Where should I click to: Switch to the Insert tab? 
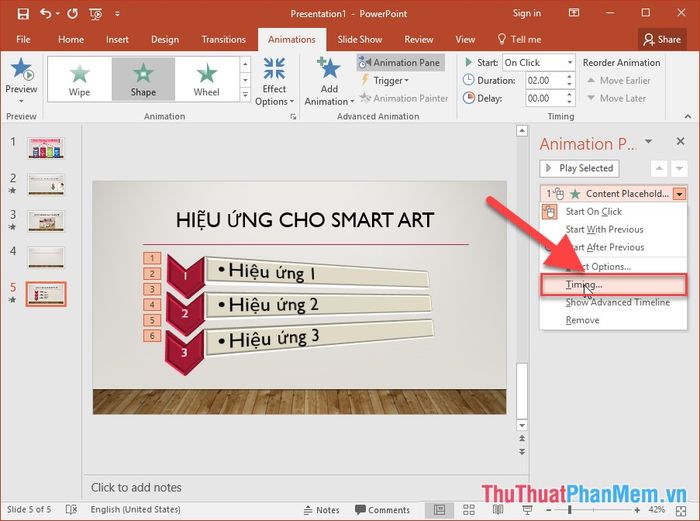click(117, 39)
